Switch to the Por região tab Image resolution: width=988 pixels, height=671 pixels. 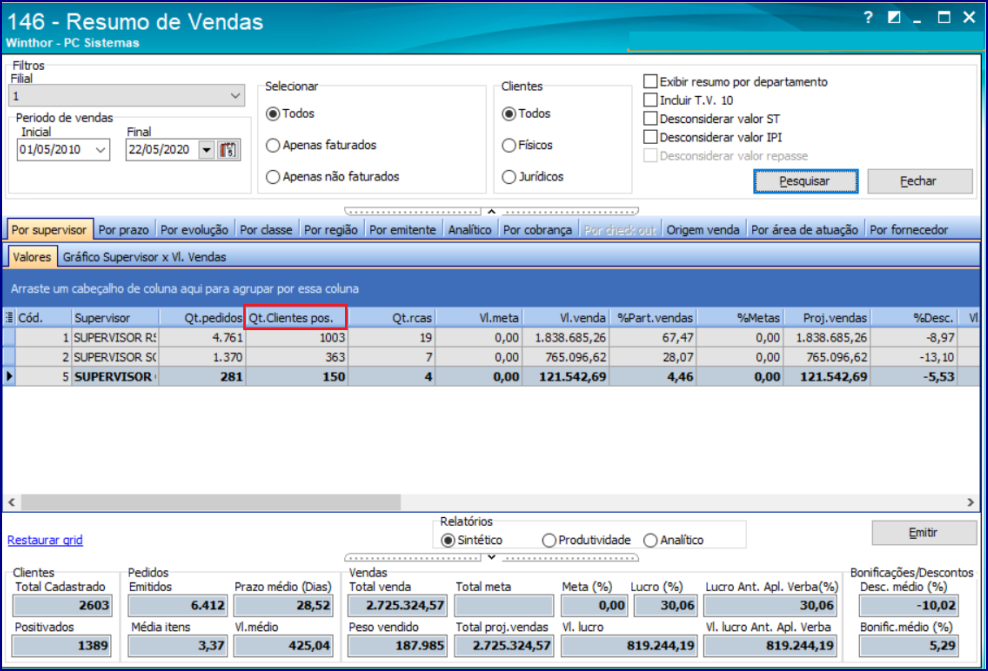[x=331, y=230]
